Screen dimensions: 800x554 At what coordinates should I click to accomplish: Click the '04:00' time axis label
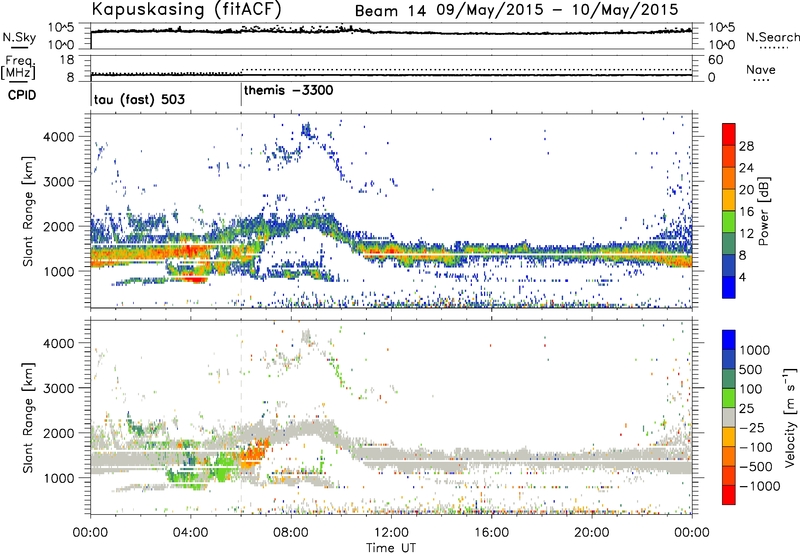pos(191,533)
